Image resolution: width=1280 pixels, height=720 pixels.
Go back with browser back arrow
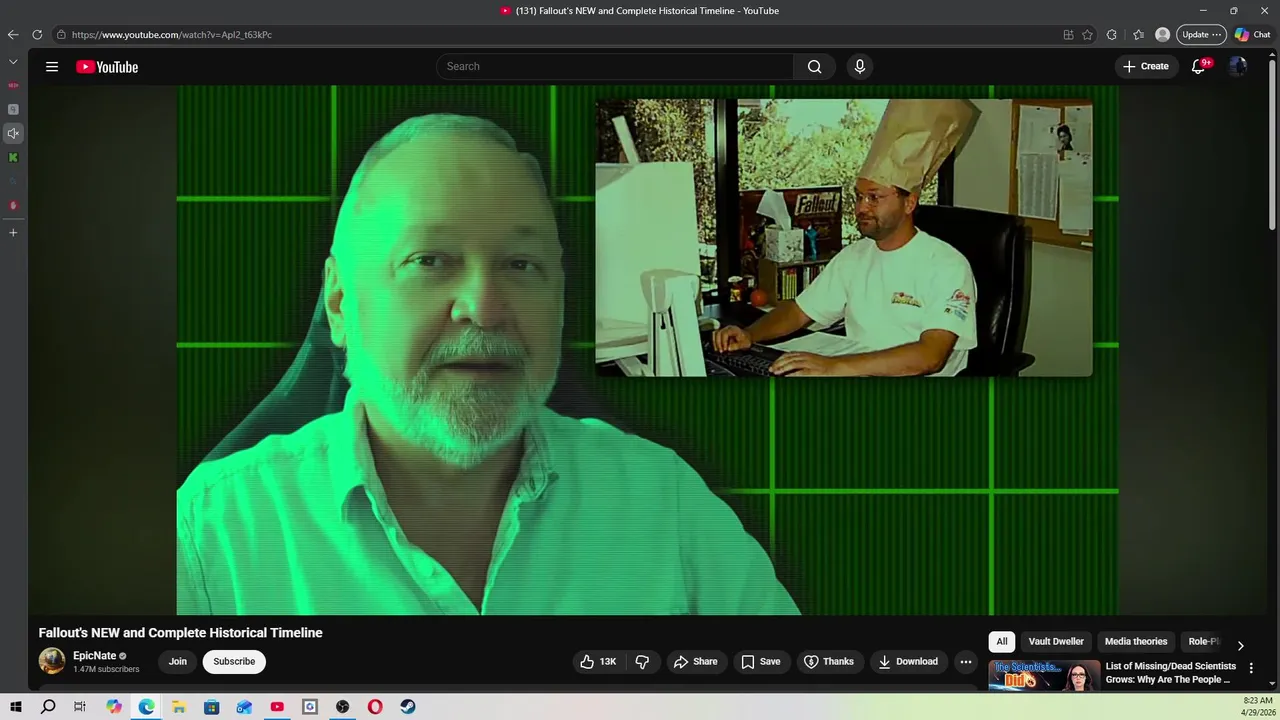13,34
